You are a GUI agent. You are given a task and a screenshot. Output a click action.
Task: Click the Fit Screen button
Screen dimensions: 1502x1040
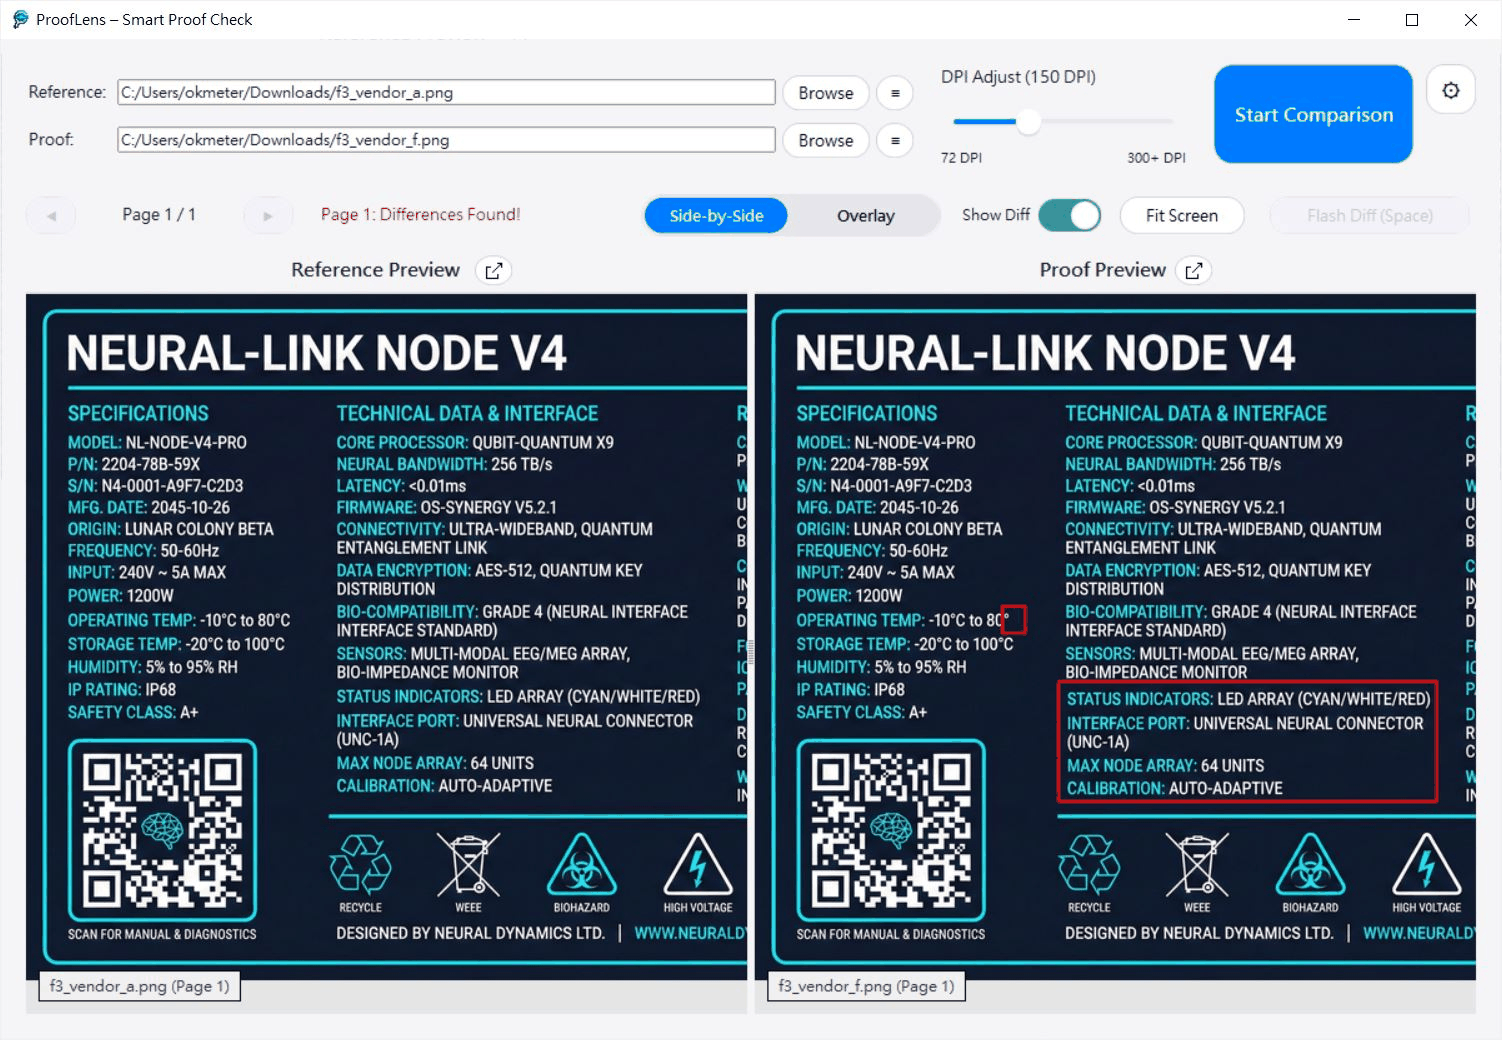coord(1181,215)
